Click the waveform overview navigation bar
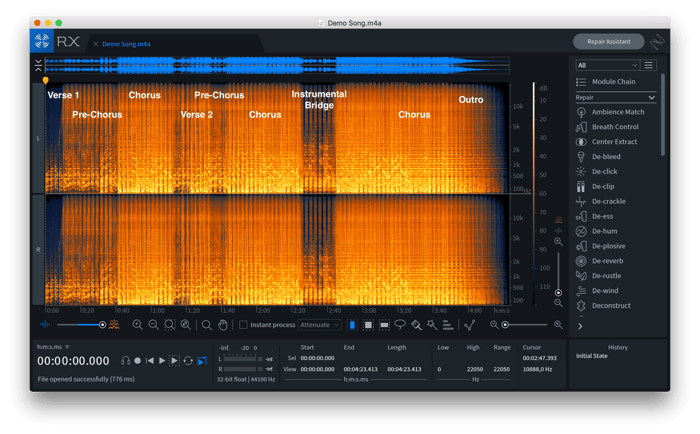This screenshot has width=700, height=434. [277, 65]
